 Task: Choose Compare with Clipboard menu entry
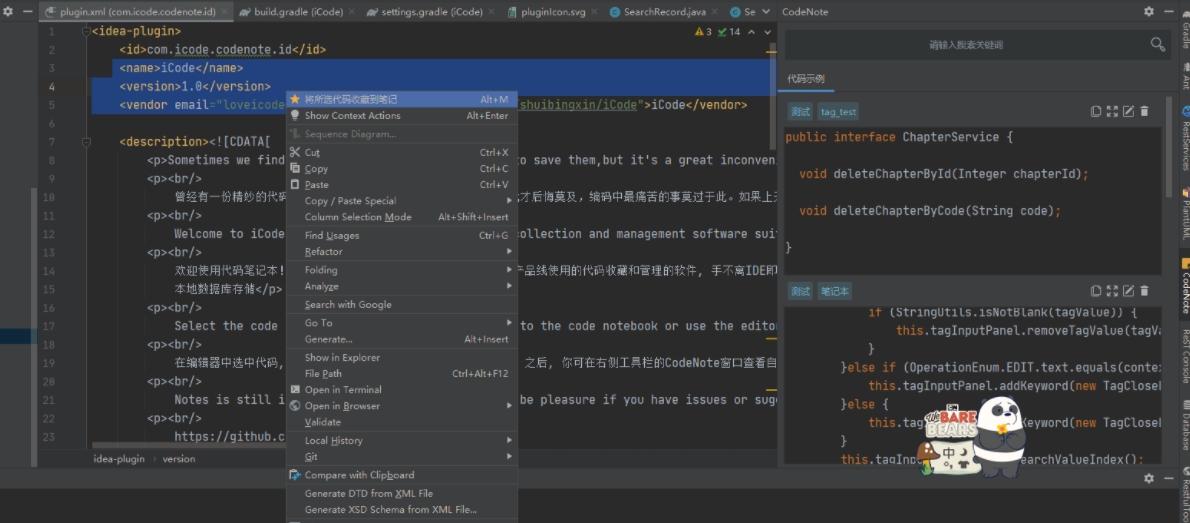pos(358,475)
